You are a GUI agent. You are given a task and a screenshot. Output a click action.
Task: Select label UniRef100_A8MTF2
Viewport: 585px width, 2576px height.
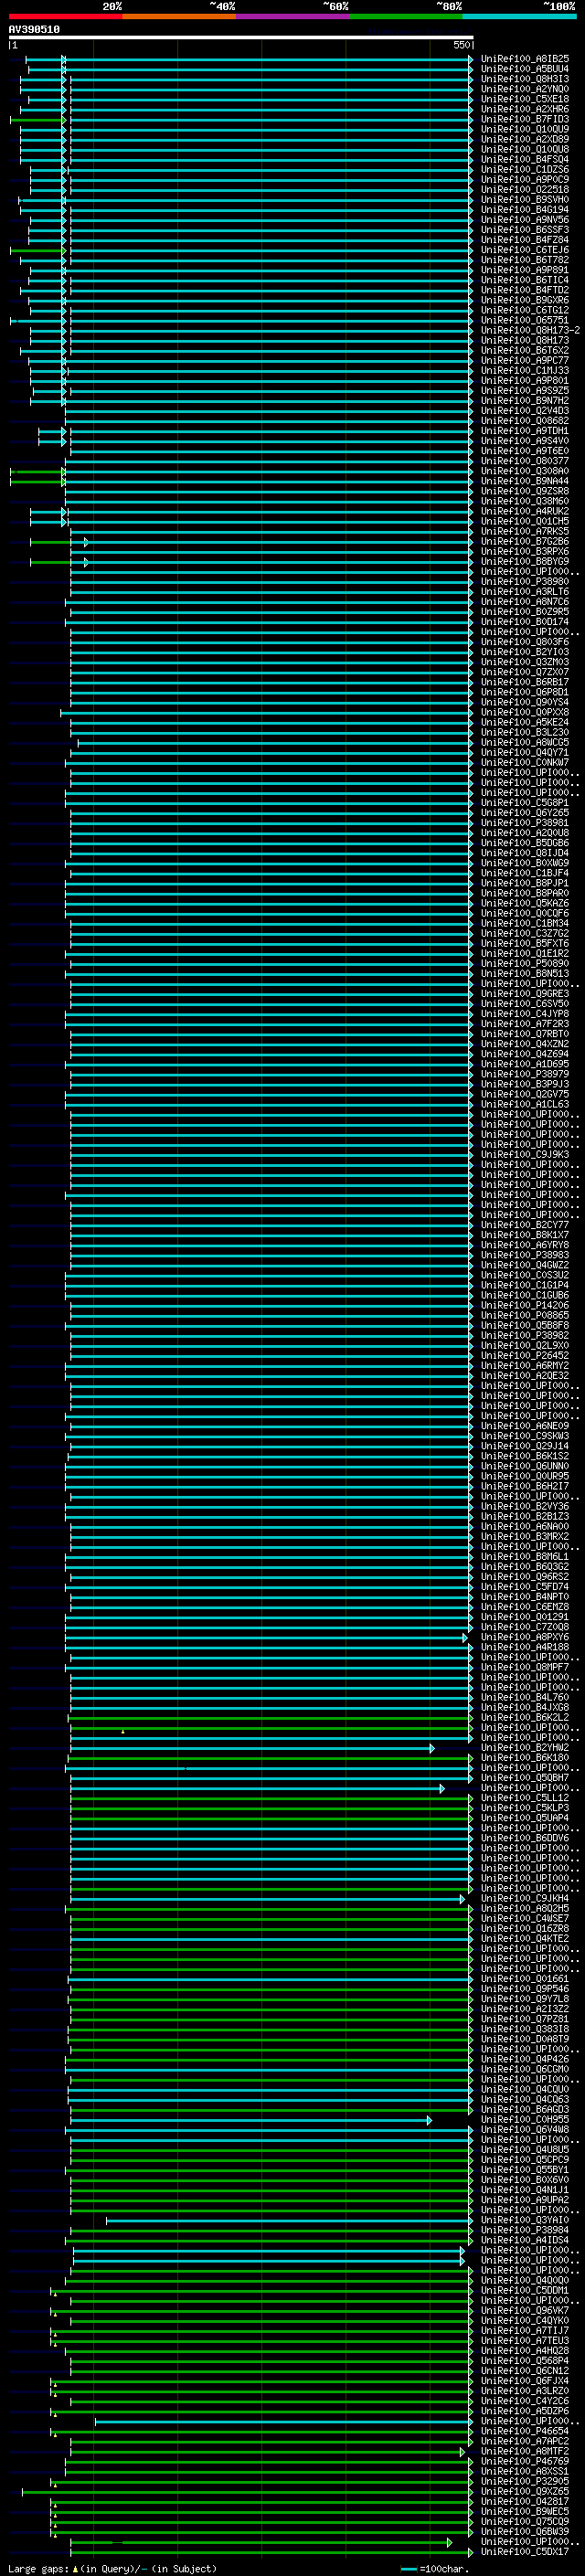pyautogui.click(x=525, y=2452)
